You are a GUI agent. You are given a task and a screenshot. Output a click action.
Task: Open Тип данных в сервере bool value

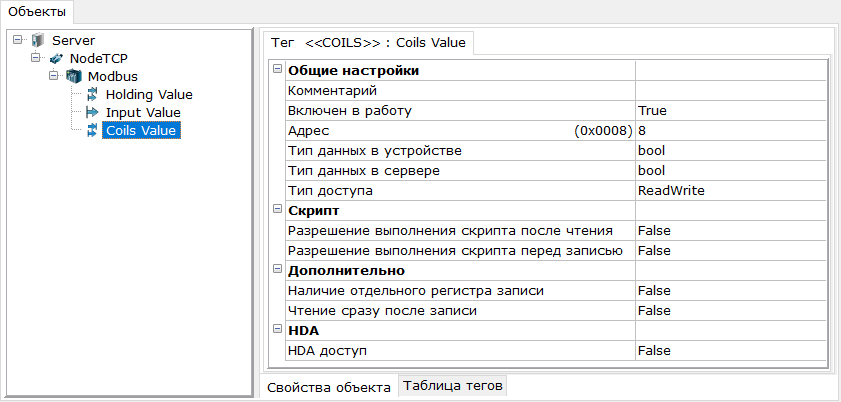tap(731, 170)
